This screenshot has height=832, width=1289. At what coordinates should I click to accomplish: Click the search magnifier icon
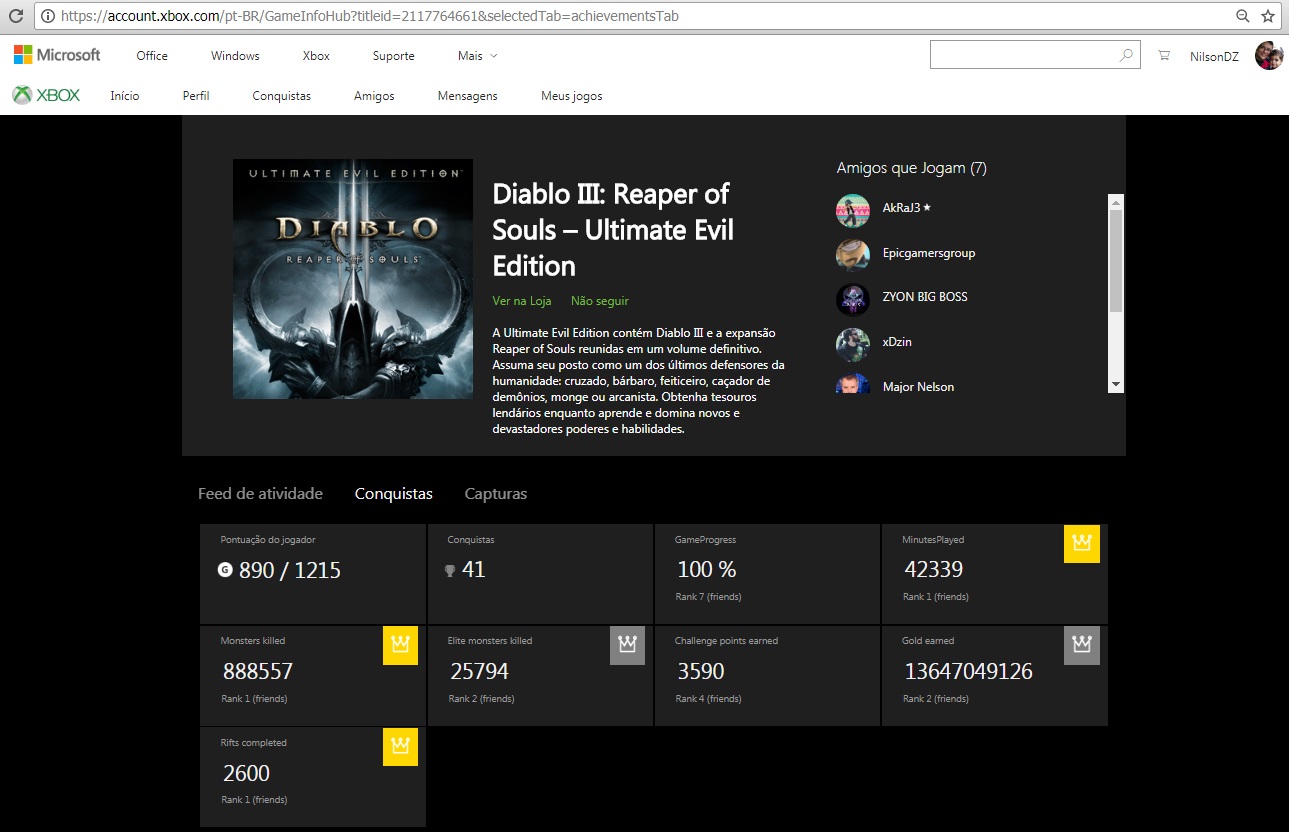(x=1124, y=54)
